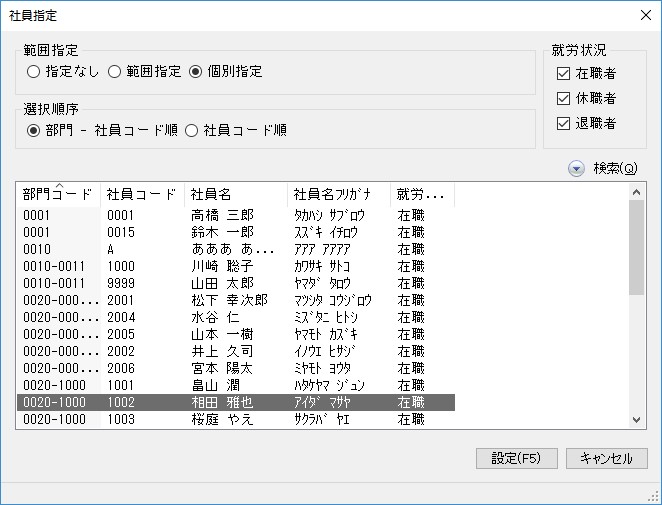This screenshot has width=662, height=505.
Task: Click the 社員名フリガナ column header
Action: click(331, 194)
